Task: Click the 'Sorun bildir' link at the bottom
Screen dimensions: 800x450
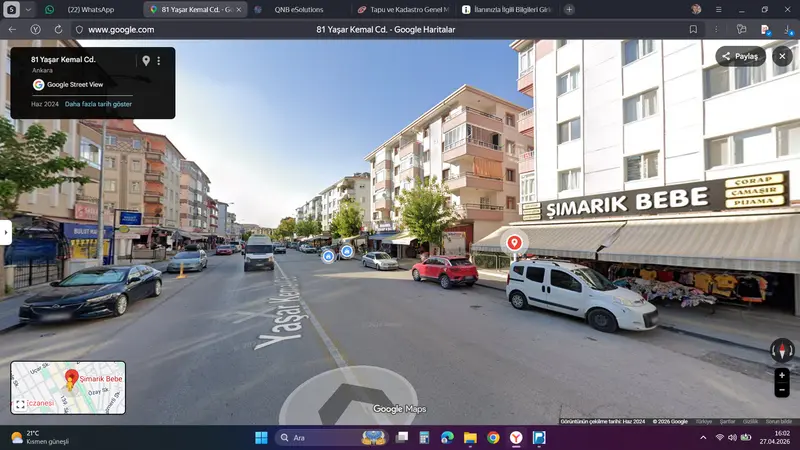Action: pyautogui.click(x=779, y=421)
